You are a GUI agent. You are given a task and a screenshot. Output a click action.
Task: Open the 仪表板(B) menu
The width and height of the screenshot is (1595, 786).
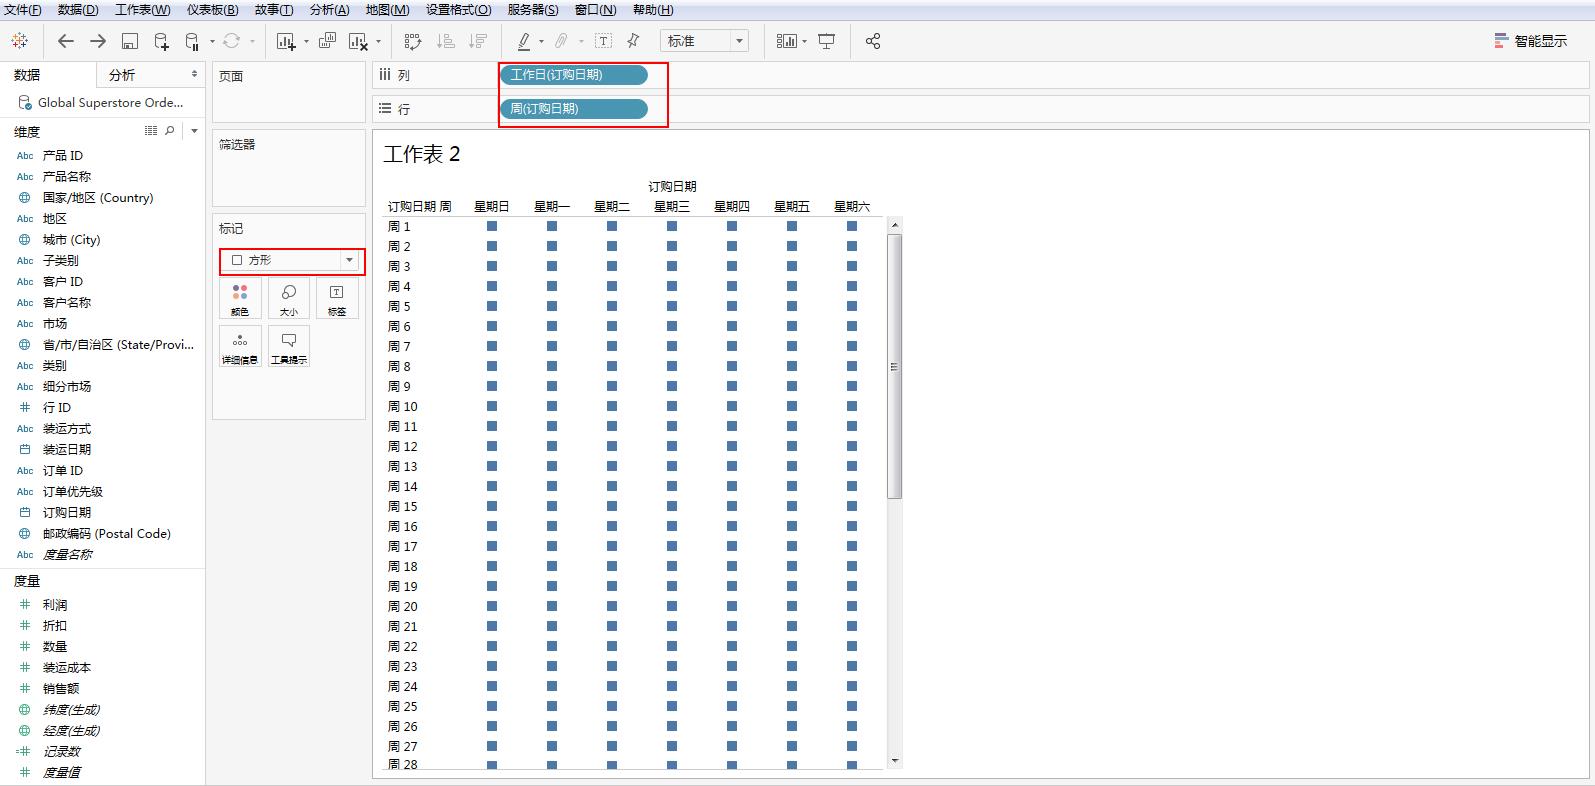click(x=212, y=10)
